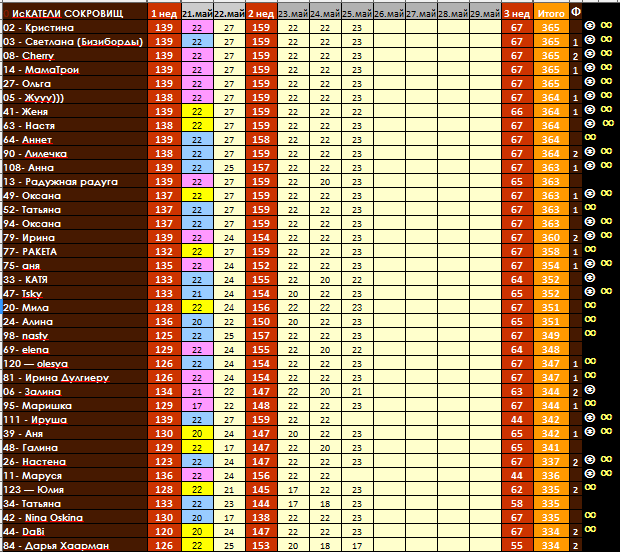Select the name cell '13 - Радужная радуга'
Screen dimensions: 620x552
point(62,181)
